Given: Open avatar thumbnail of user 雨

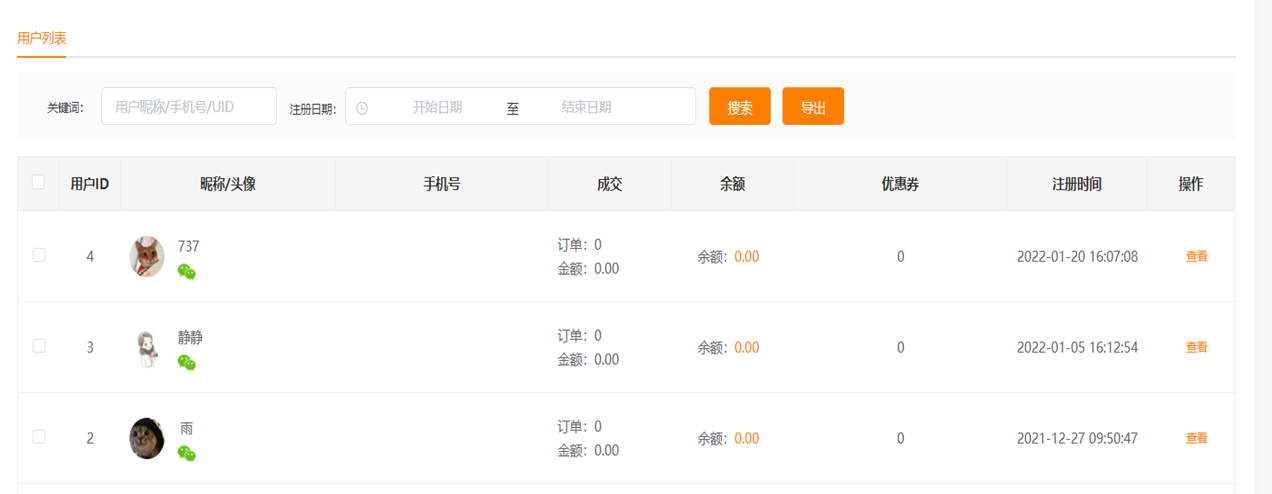Looking at the screenshot, I should pyautogui.click(x=147, y=438).
